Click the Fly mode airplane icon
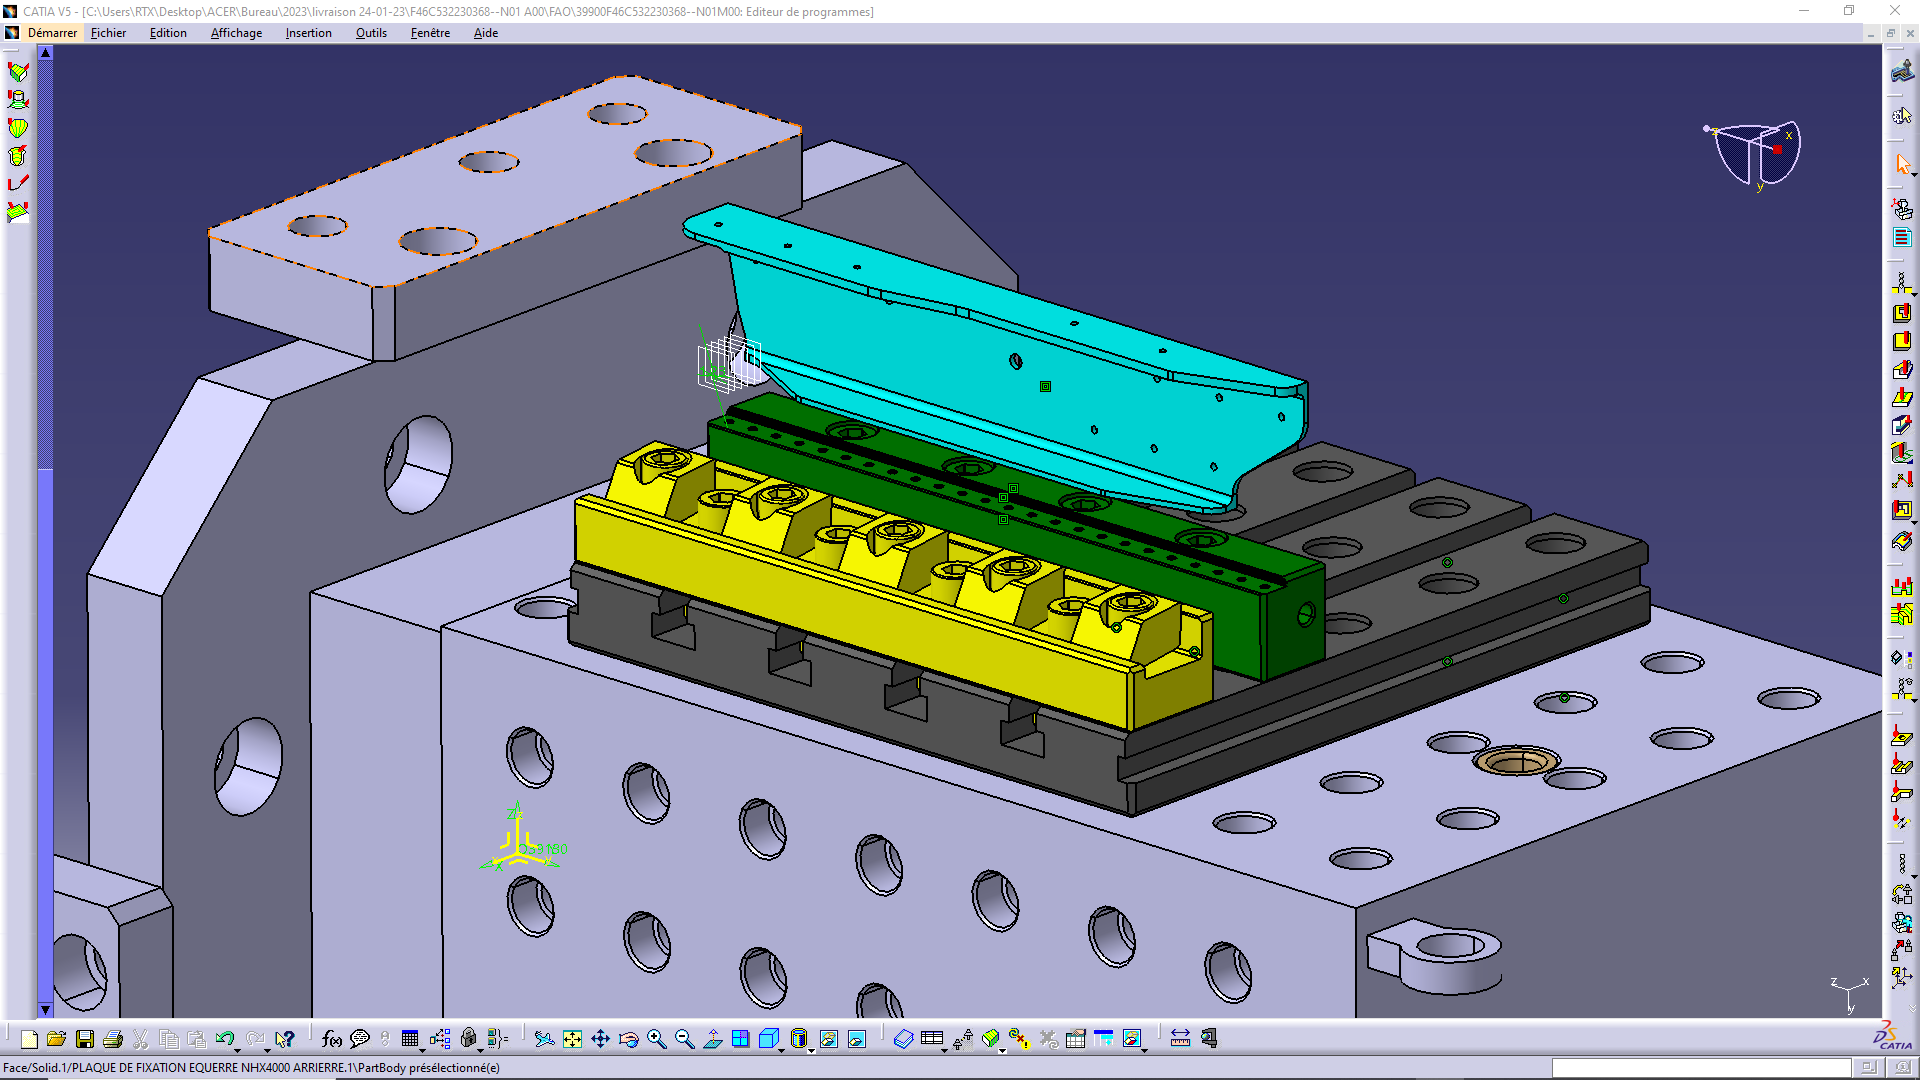The width and height of the screenshot is (1920, 1080). click(544, 1039)
